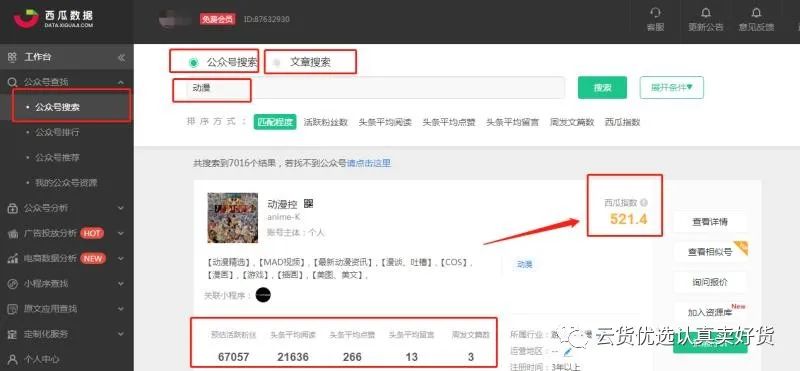Viewport: 800px width, 371px height.
Task: Sort results by 头条平均留言
Action: tap(512, 122)
